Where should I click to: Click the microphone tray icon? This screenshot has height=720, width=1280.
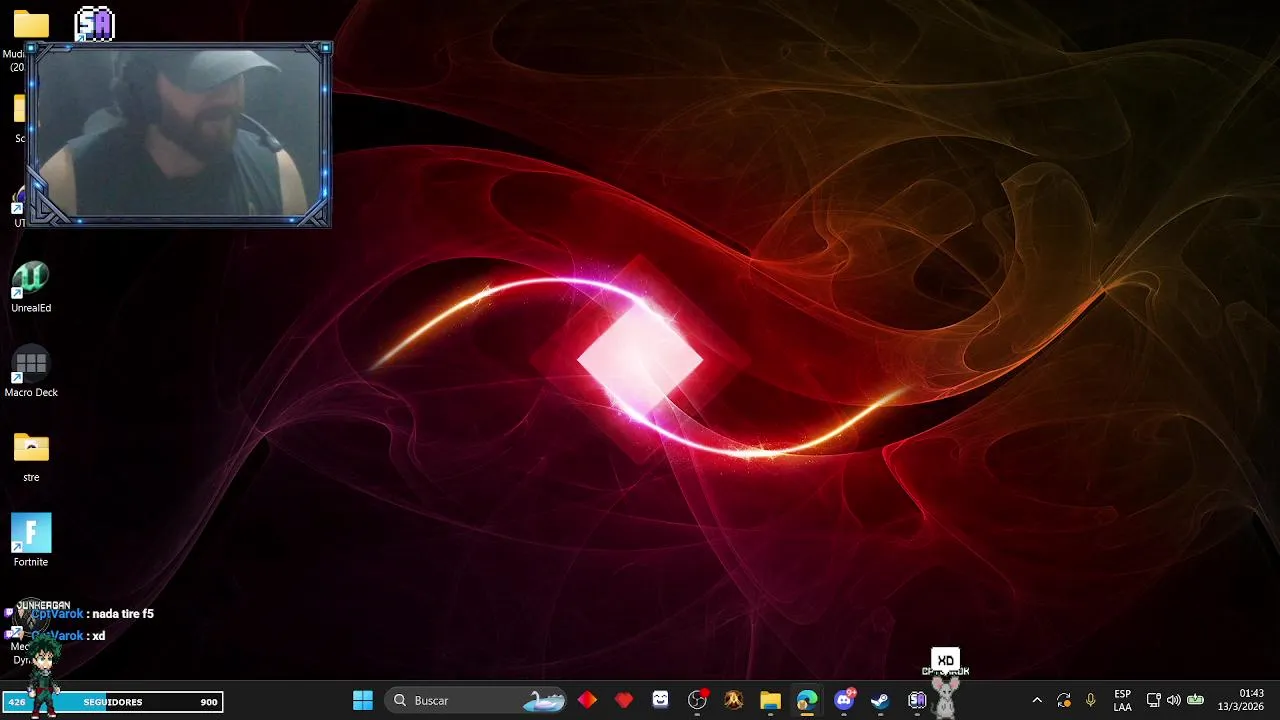[x=1091, y=700]
